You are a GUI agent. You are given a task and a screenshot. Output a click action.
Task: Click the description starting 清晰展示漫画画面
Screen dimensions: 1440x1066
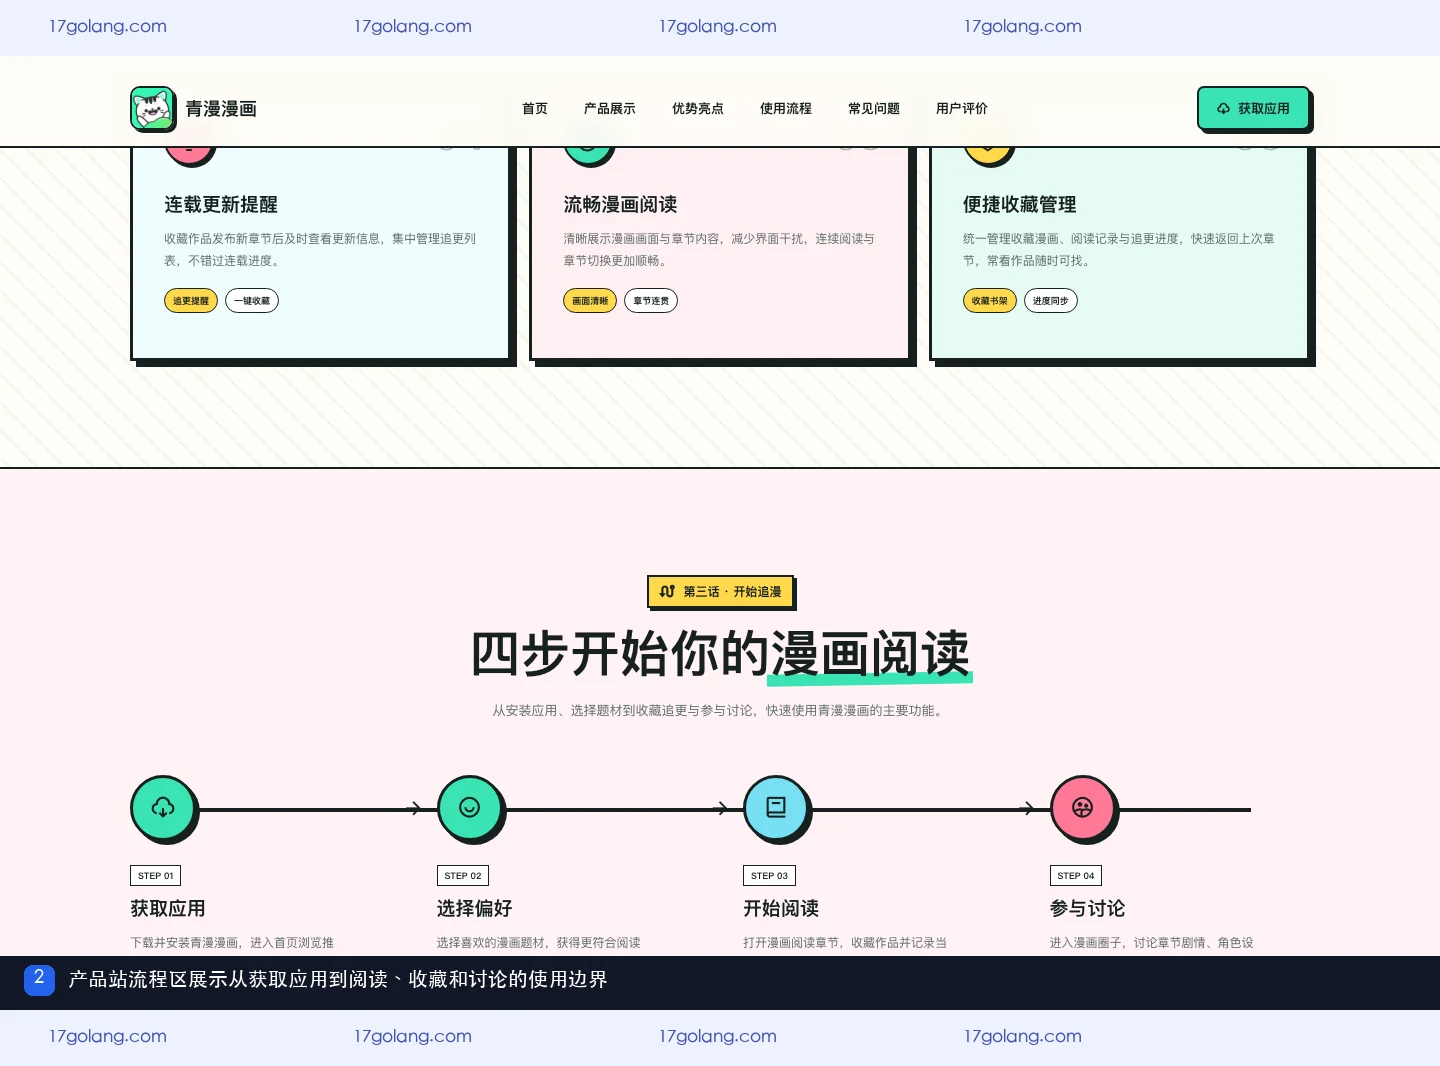[x=719, y=250]
